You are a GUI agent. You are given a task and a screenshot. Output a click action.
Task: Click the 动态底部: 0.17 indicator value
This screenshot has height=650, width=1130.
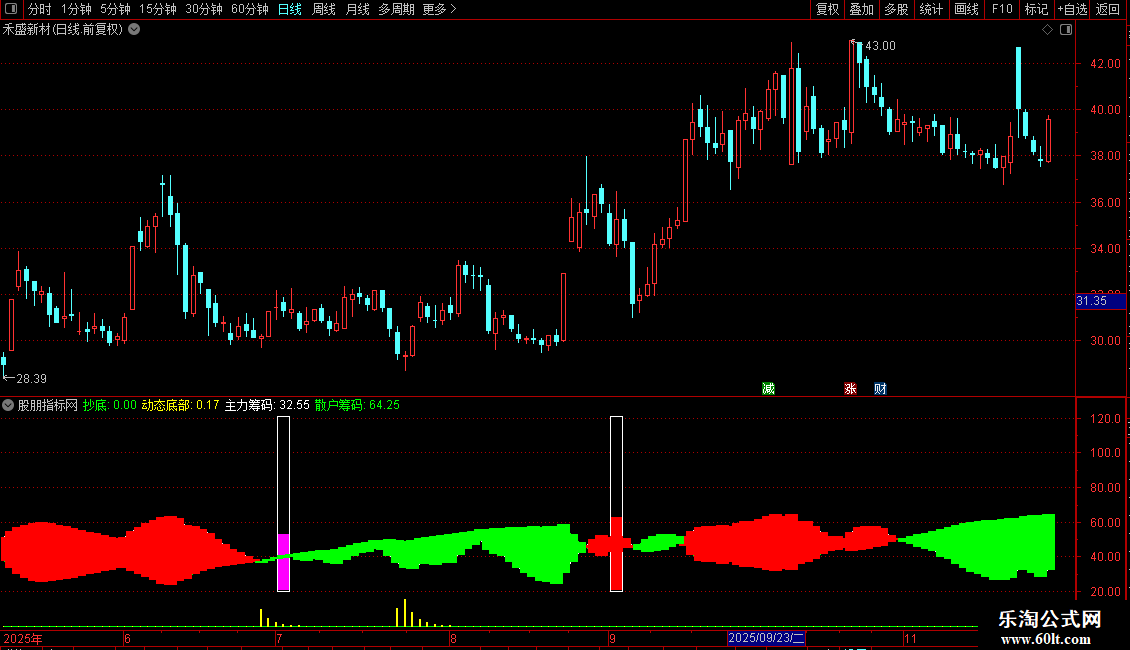coord(180,405)
